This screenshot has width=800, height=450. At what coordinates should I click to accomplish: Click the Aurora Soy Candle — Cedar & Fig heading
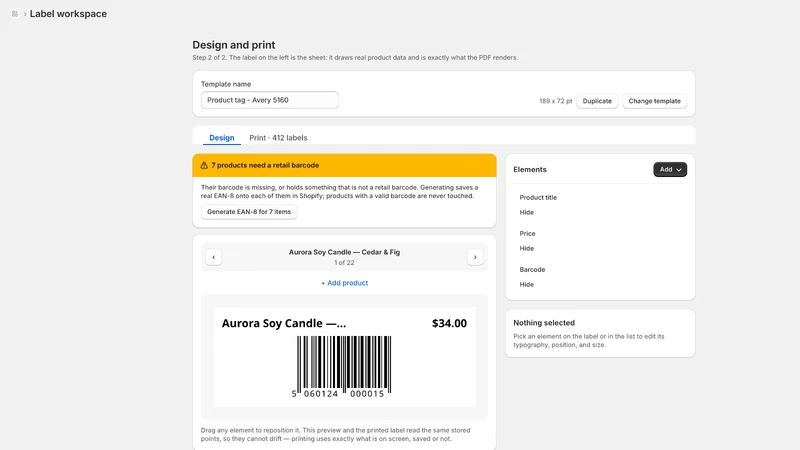coord(344,252)
